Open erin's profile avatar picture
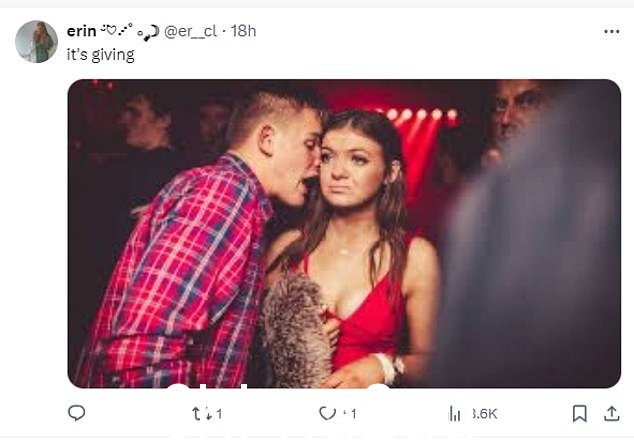The width and height of the screenshot is (634, 443). tap(36, 42)
